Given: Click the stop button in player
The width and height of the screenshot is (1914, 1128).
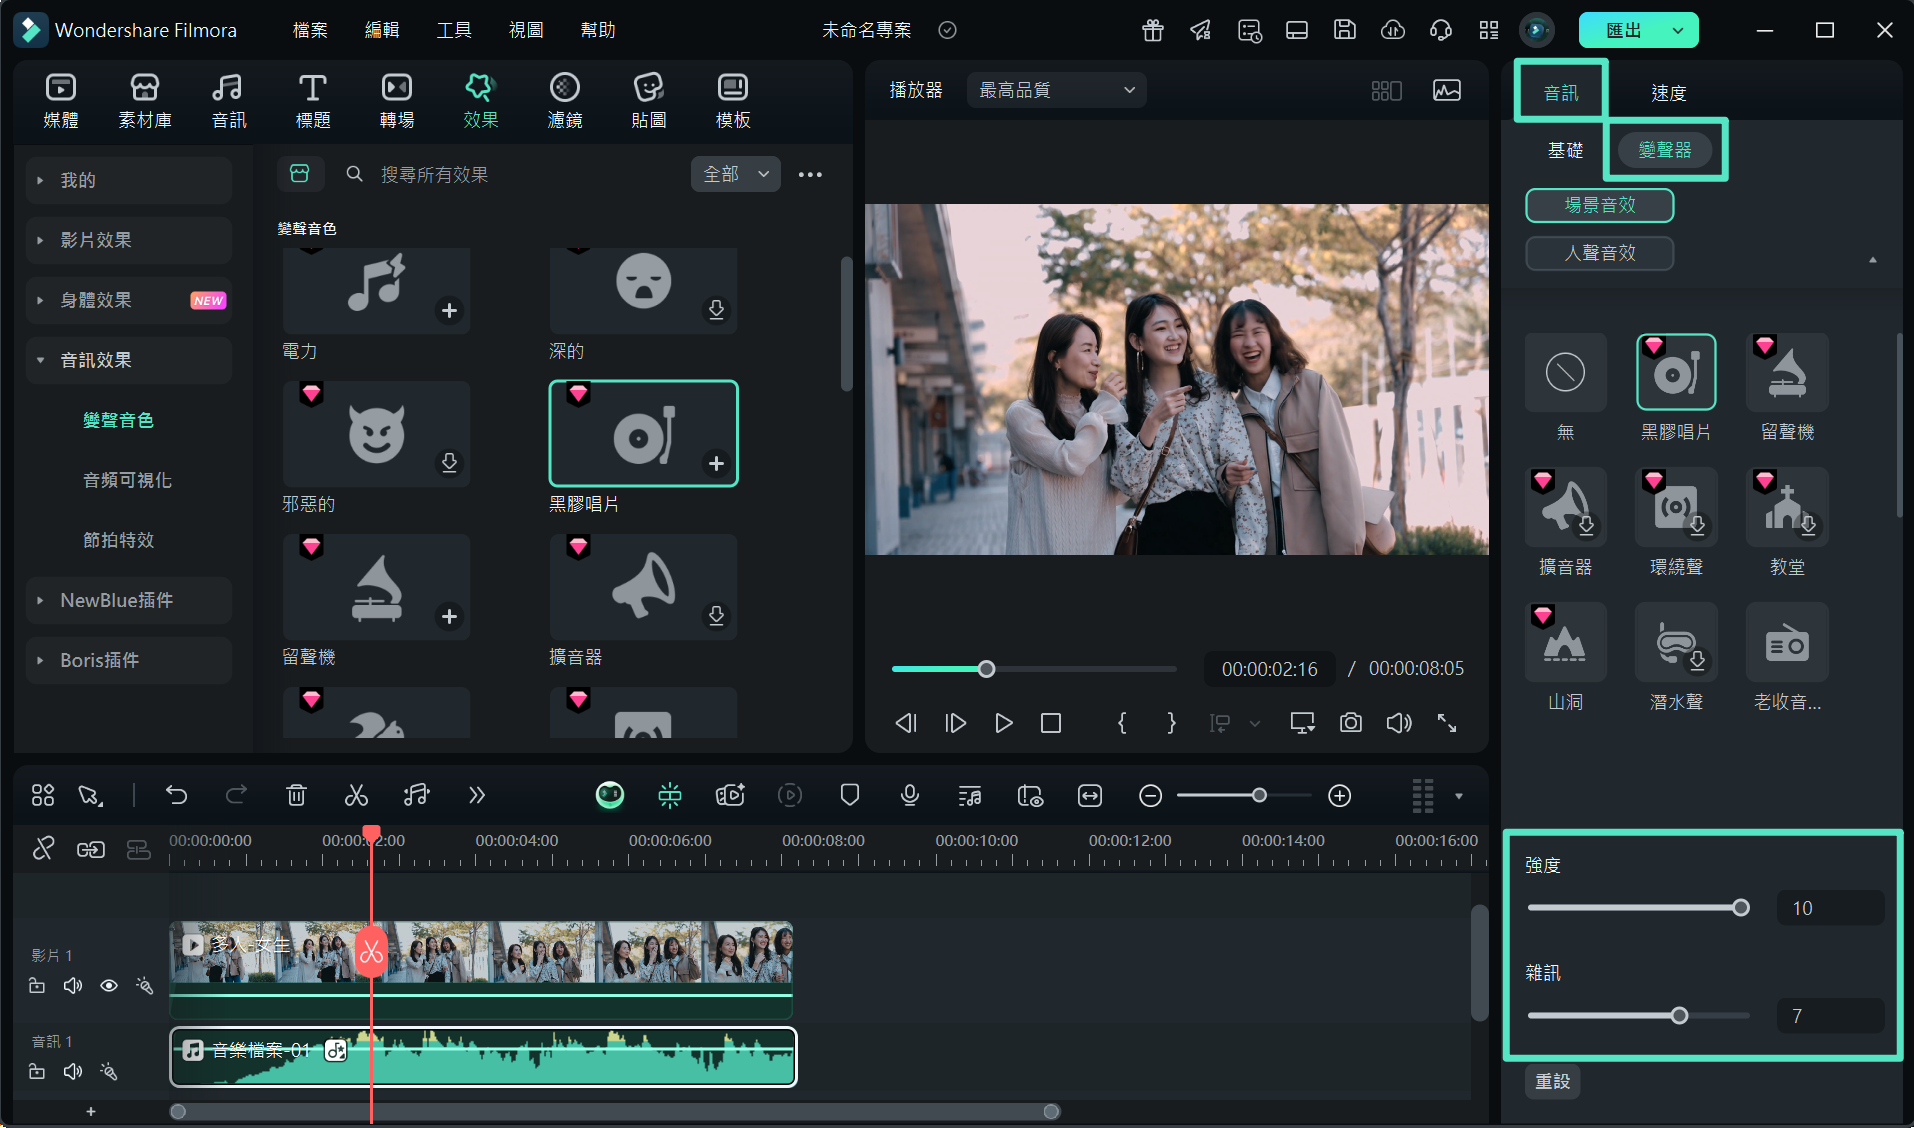Looking at the screenshot, I should pos(1051,723).
